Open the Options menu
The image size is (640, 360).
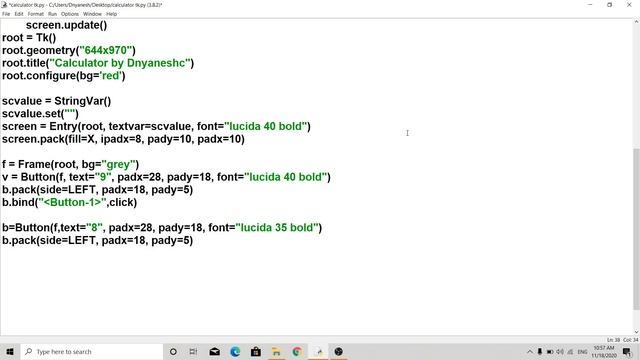(x=70, y=14)
